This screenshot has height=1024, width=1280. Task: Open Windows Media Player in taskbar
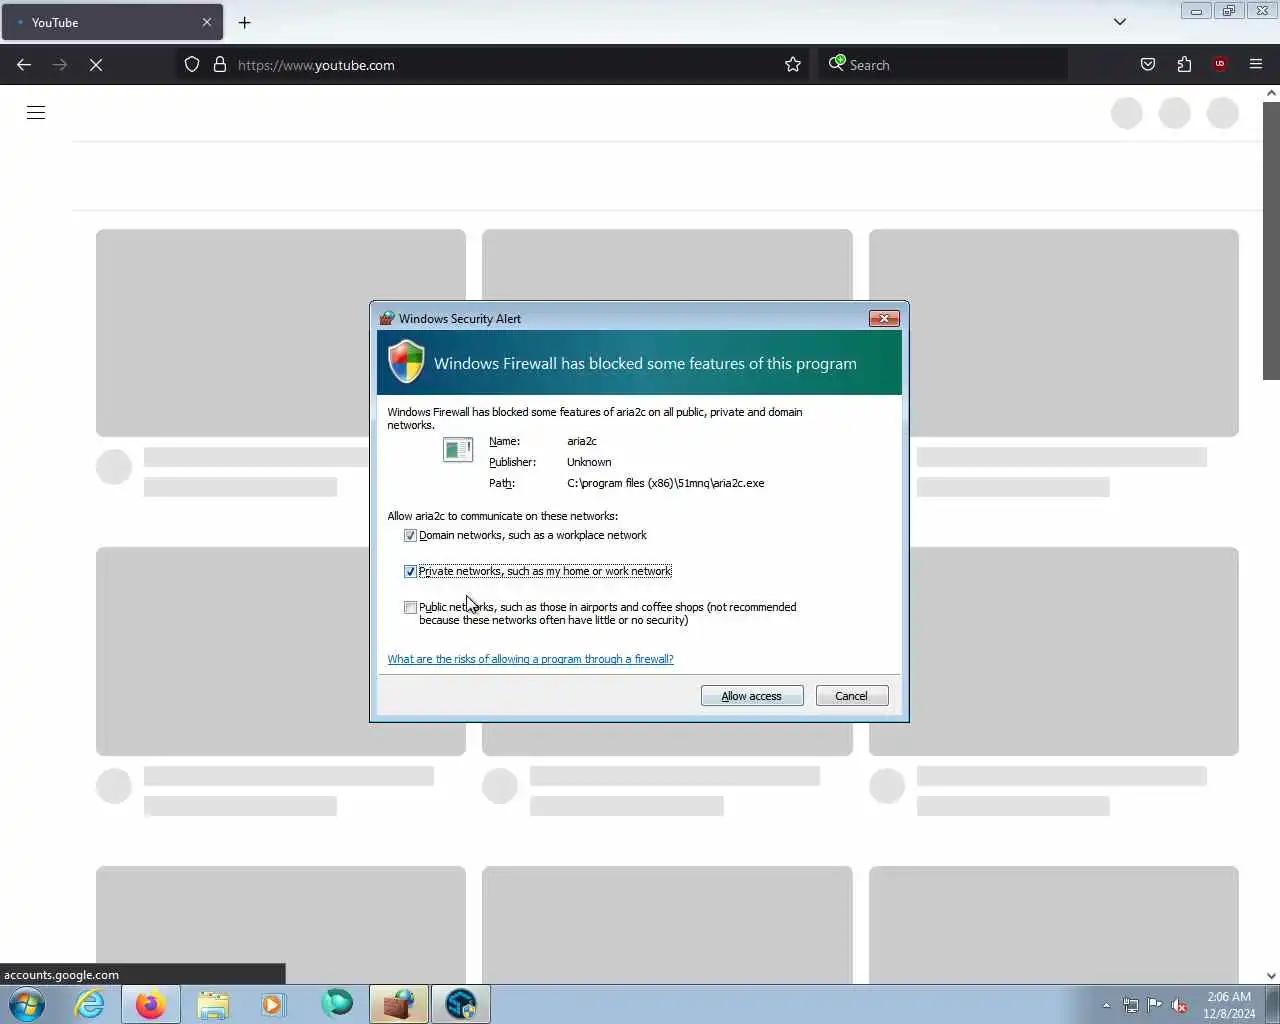pos(273,1004)
